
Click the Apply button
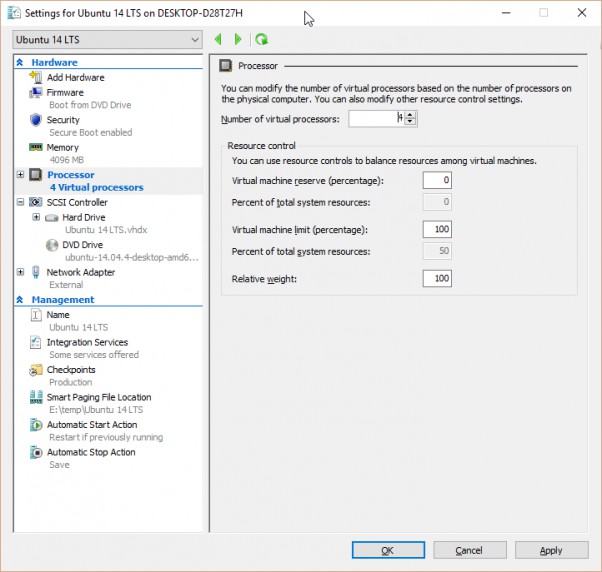pyautogui.click(x=551, y=550)
